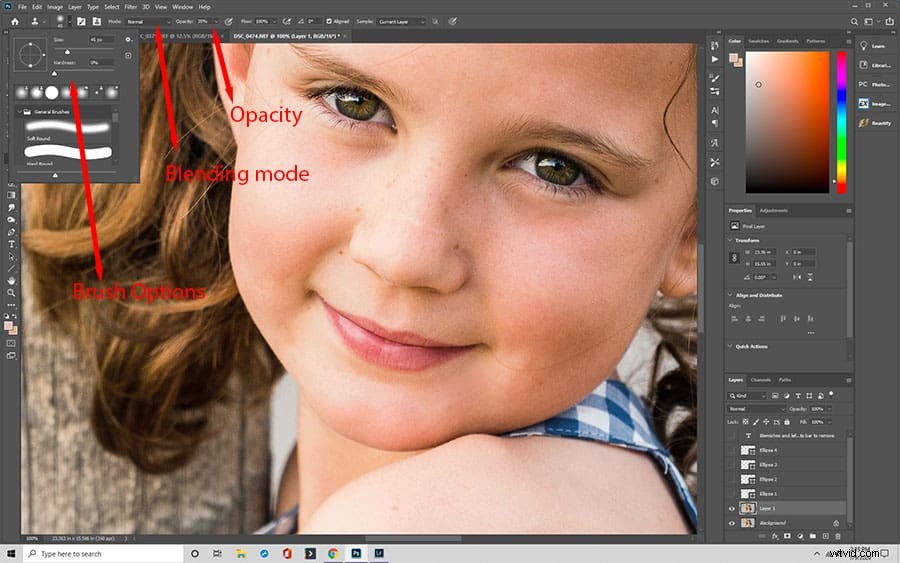
Task: Open the Image menu
Action: coord(55,7)
